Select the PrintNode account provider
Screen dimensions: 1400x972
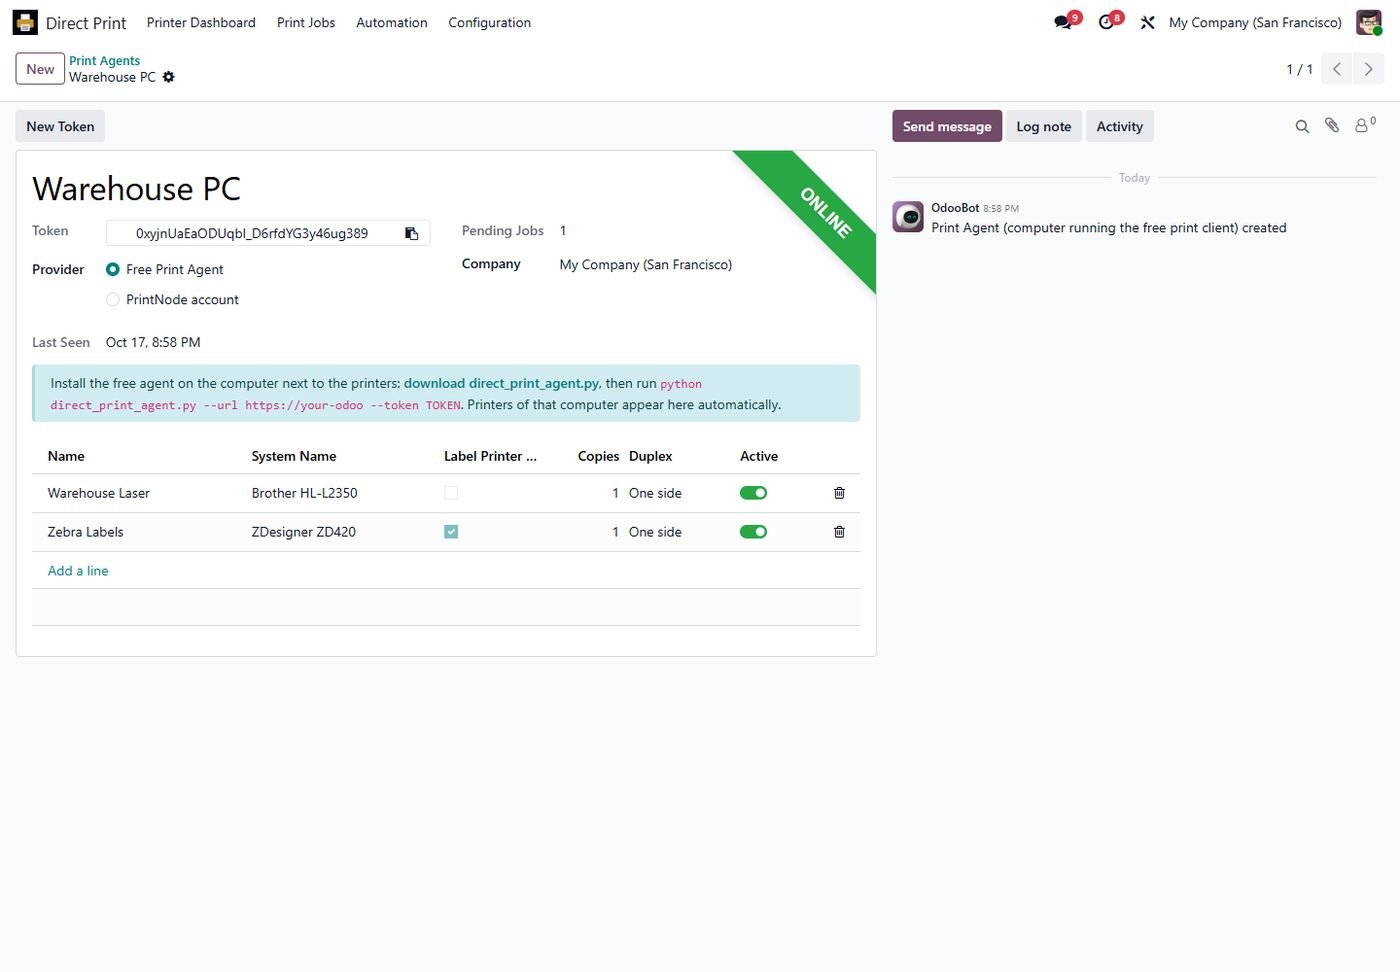113,299
